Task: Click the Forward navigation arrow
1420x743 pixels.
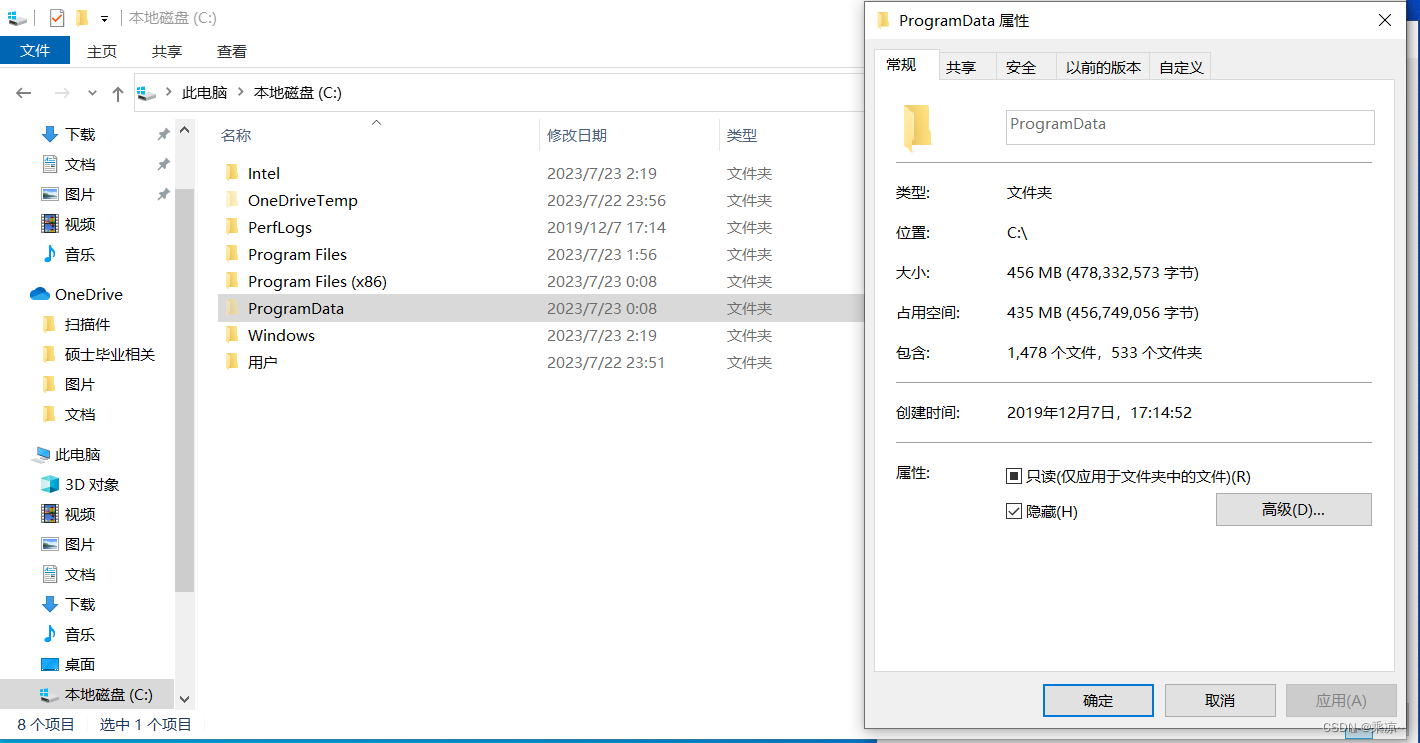Action: [62, 93]
